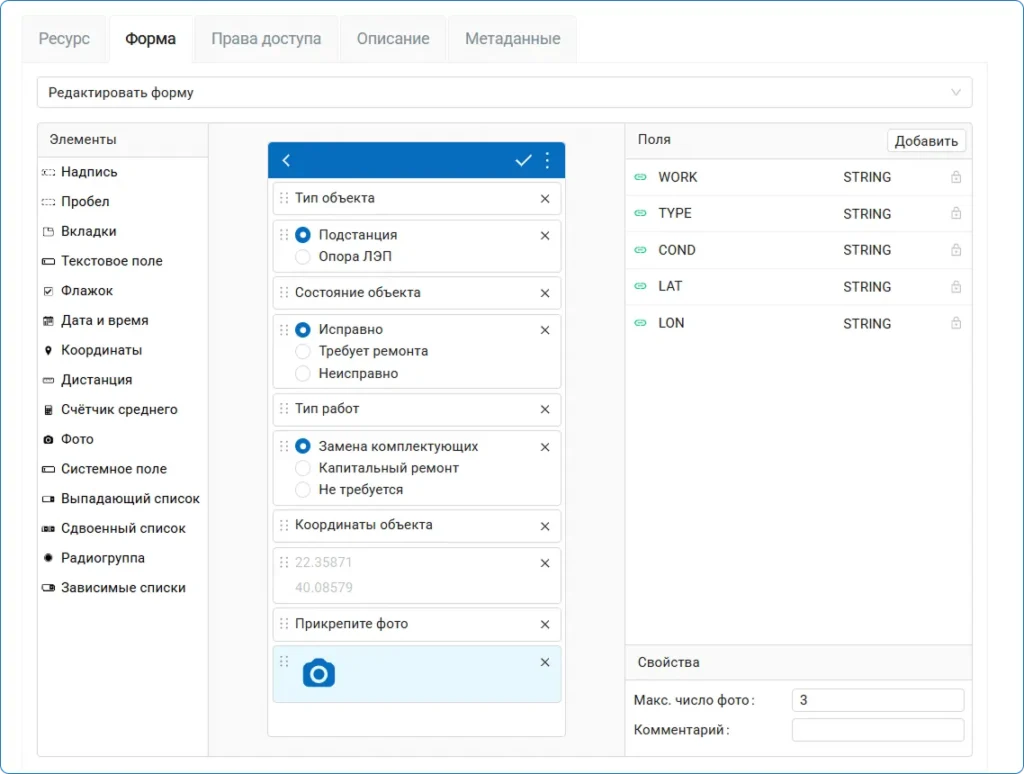Image resolution: width=1024 pixels, height=774 pixels.
Task: Remove the 'Тип объекта' label element
Action: click(545, 198)
